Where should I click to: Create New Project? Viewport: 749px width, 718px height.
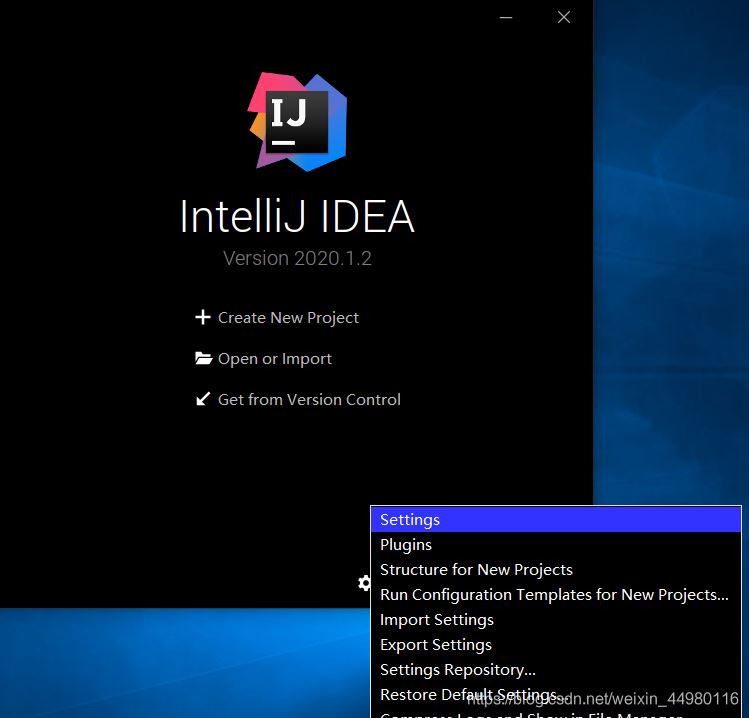click(x=288, y=318)
